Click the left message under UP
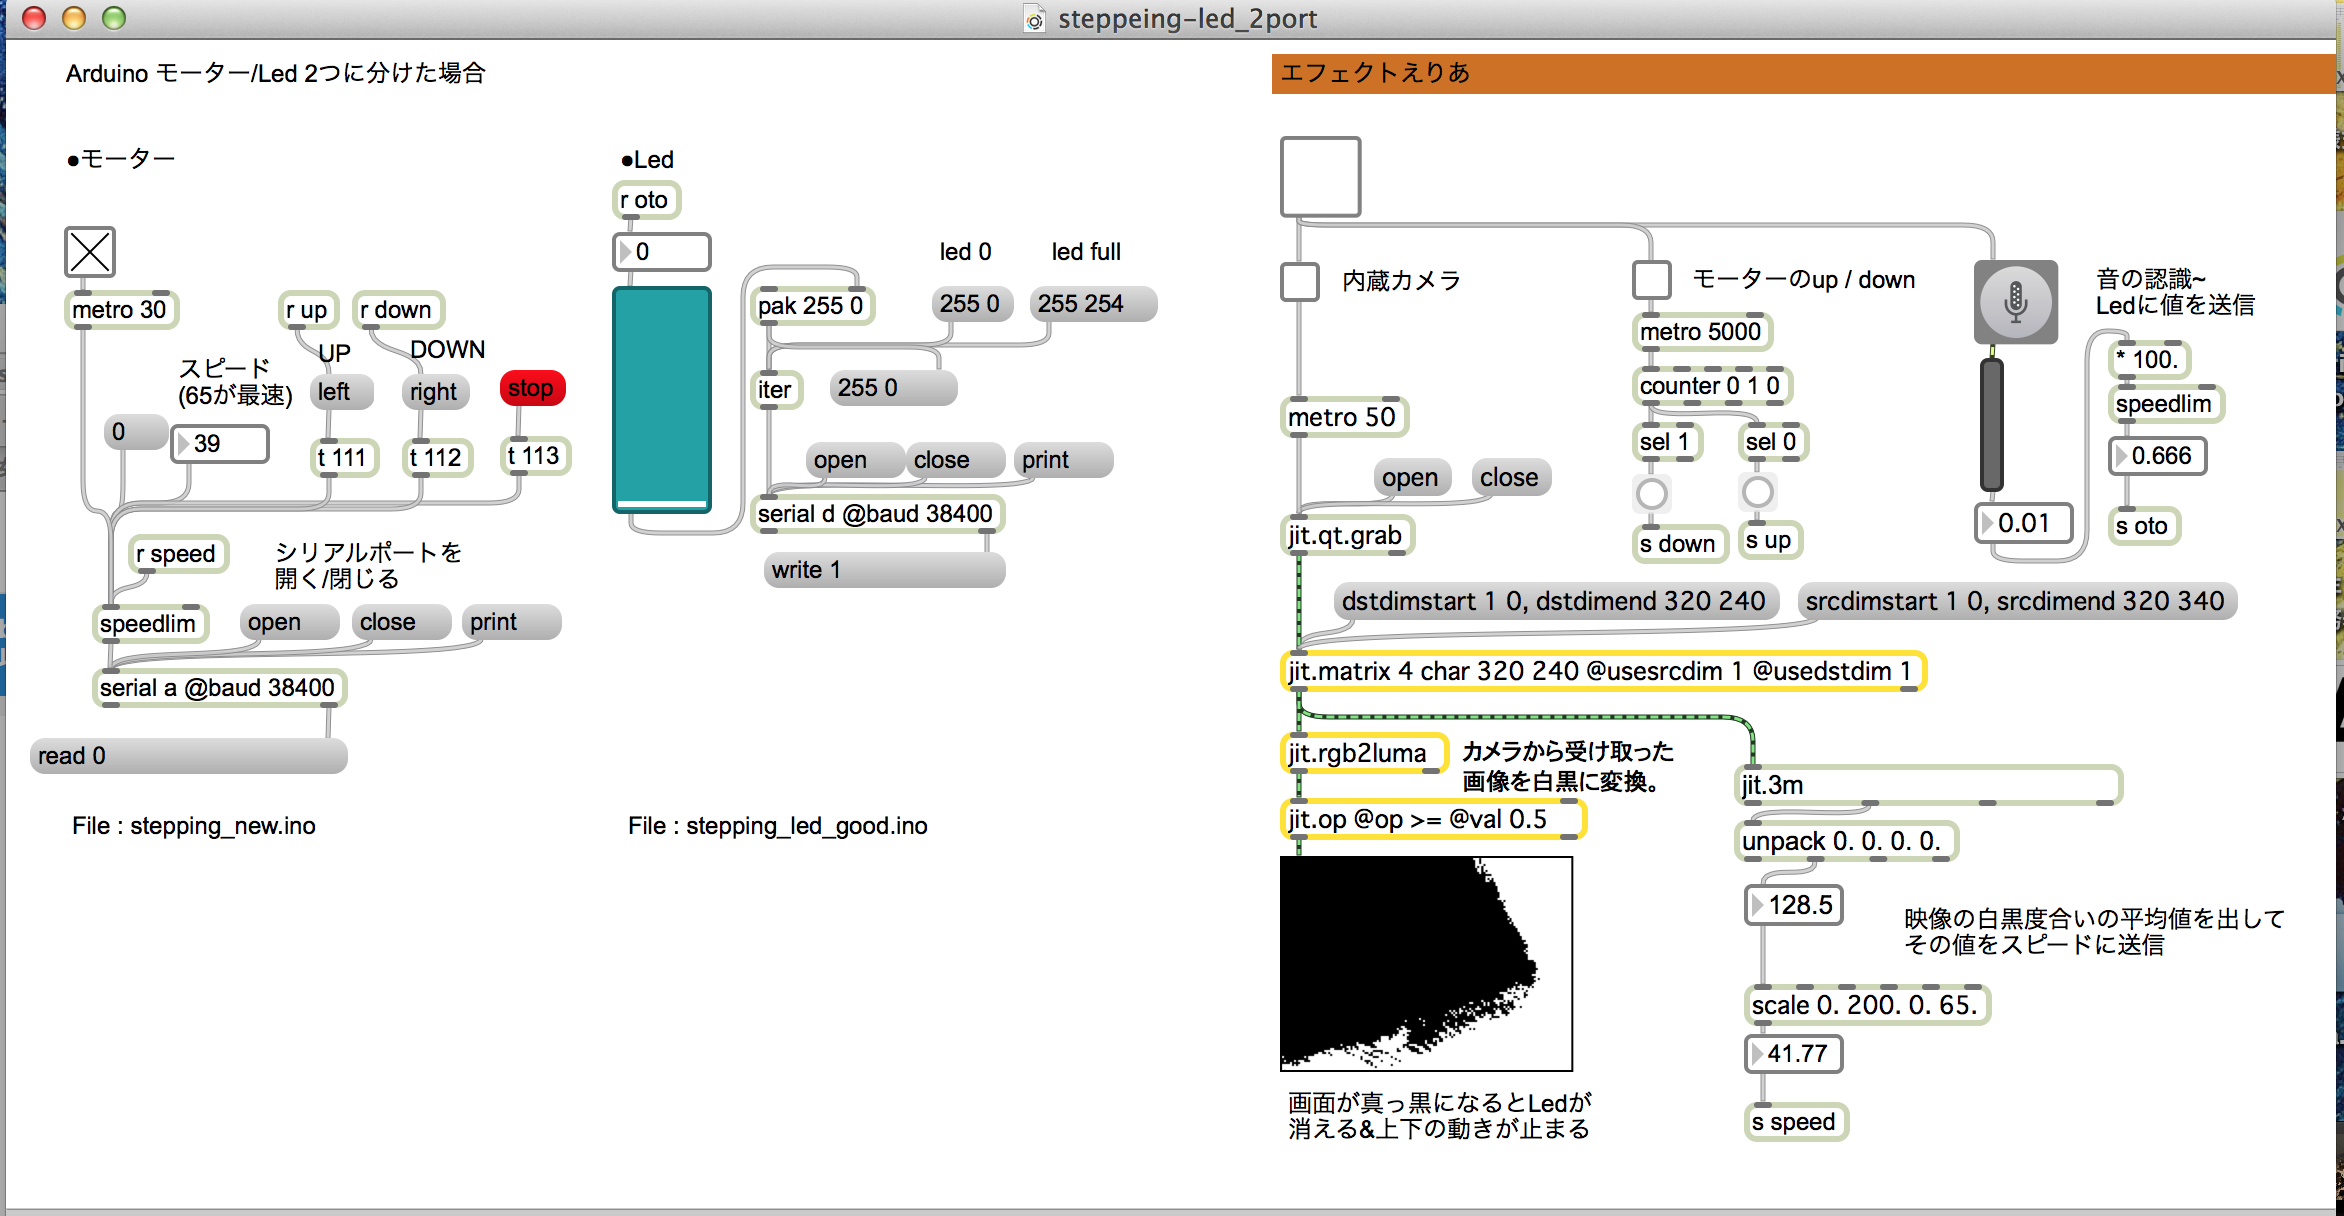The height and width of the screenshot is (1216, 2344). click(340, 392)
